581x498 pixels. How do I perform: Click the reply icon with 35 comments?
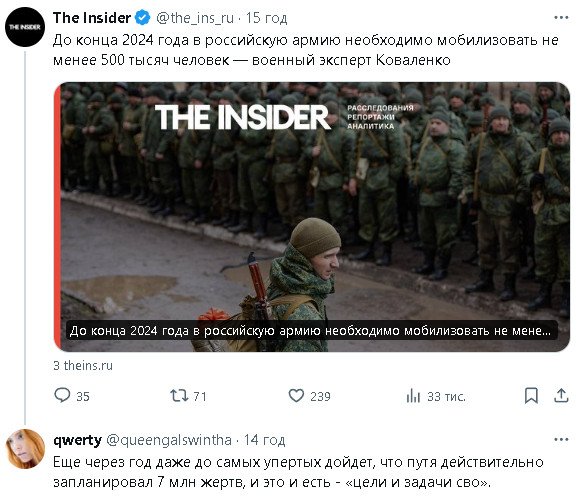[62, 396]
